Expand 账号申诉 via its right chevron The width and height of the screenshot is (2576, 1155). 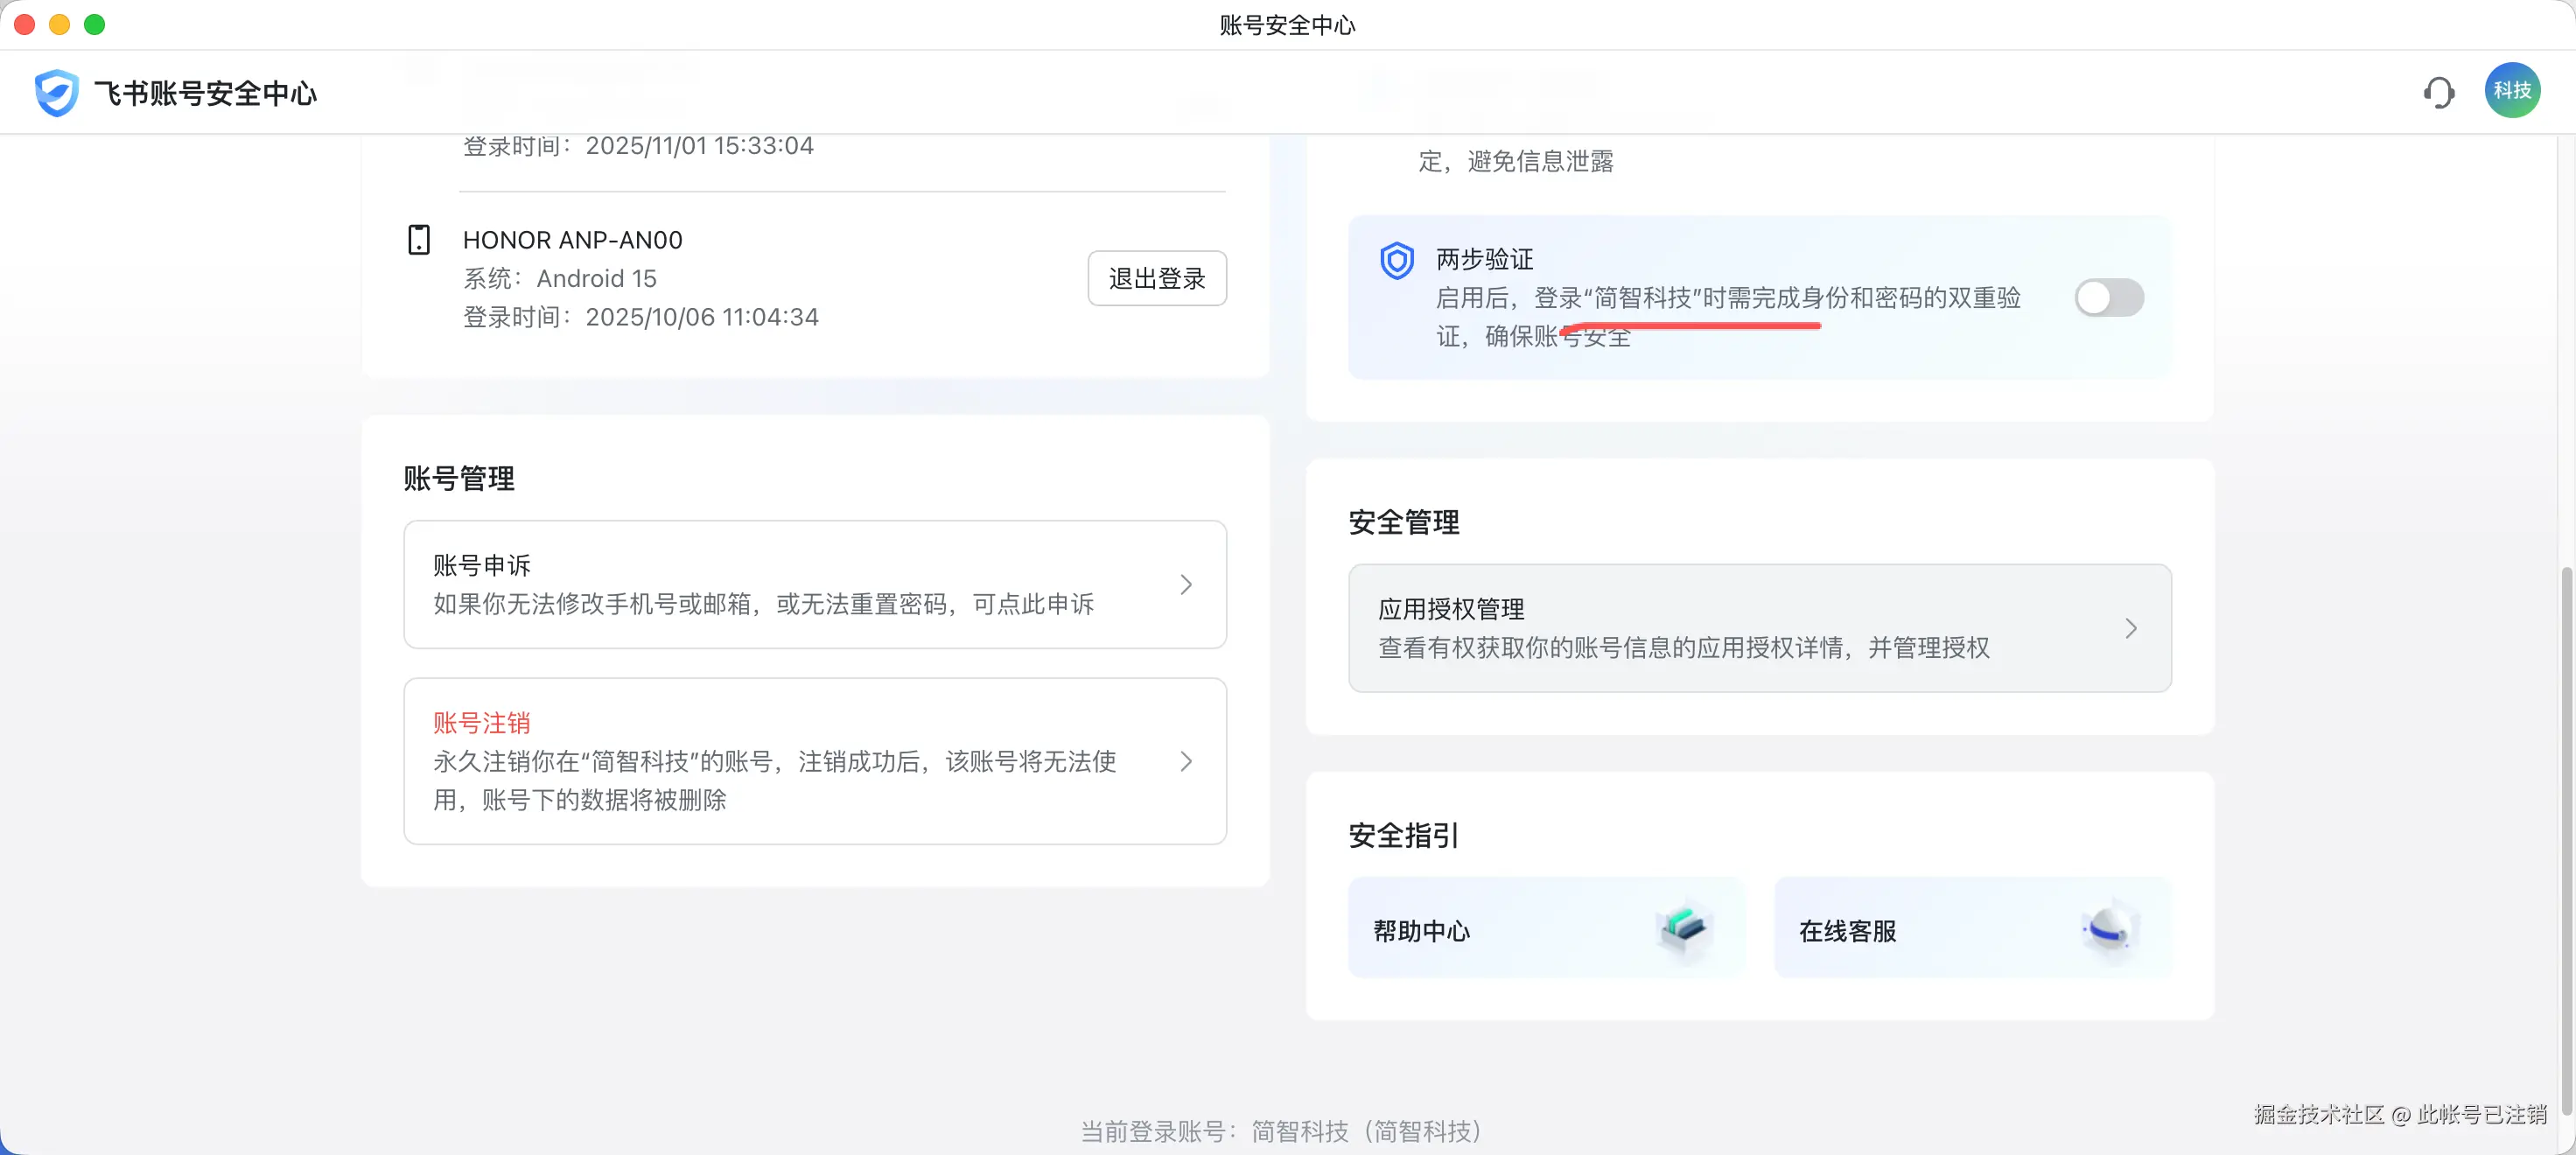(x=1186, y=584)
